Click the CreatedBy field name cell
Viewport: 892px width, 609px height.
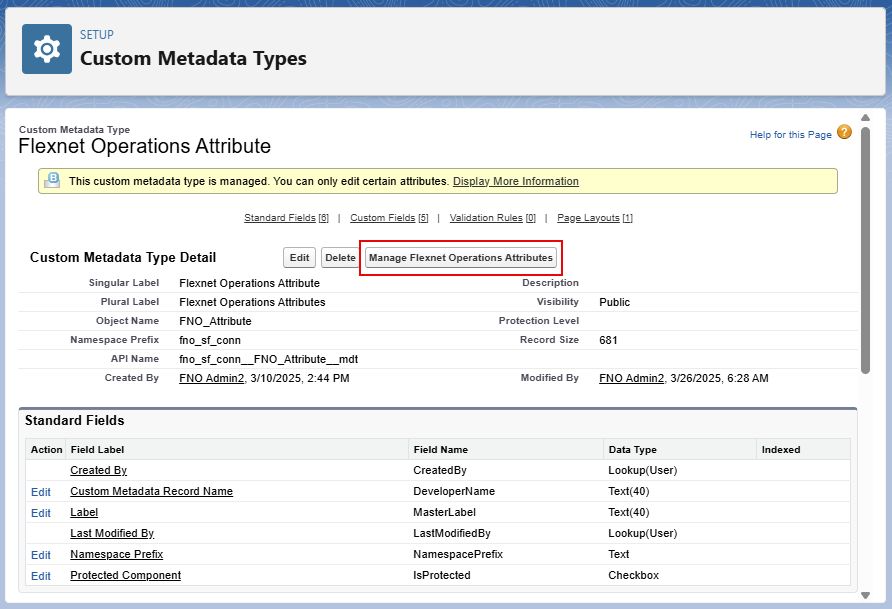tap(440, 470)
